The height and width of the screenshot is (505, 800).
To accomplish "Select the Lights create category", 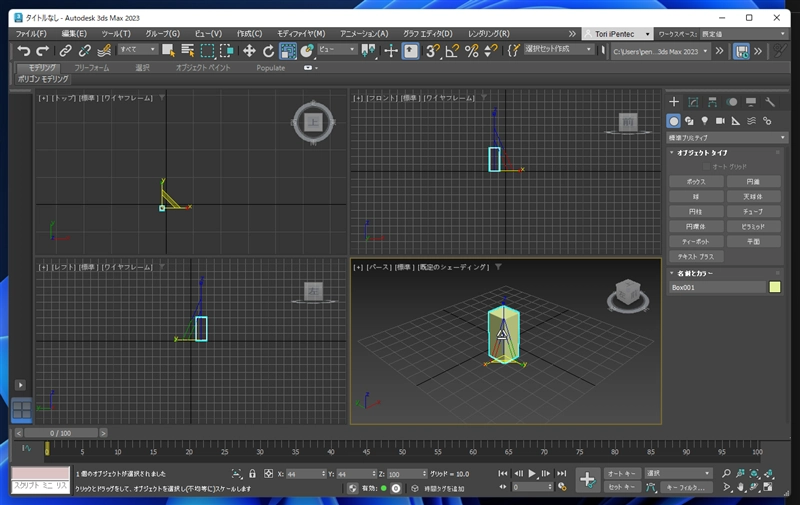I will [705, 121].
